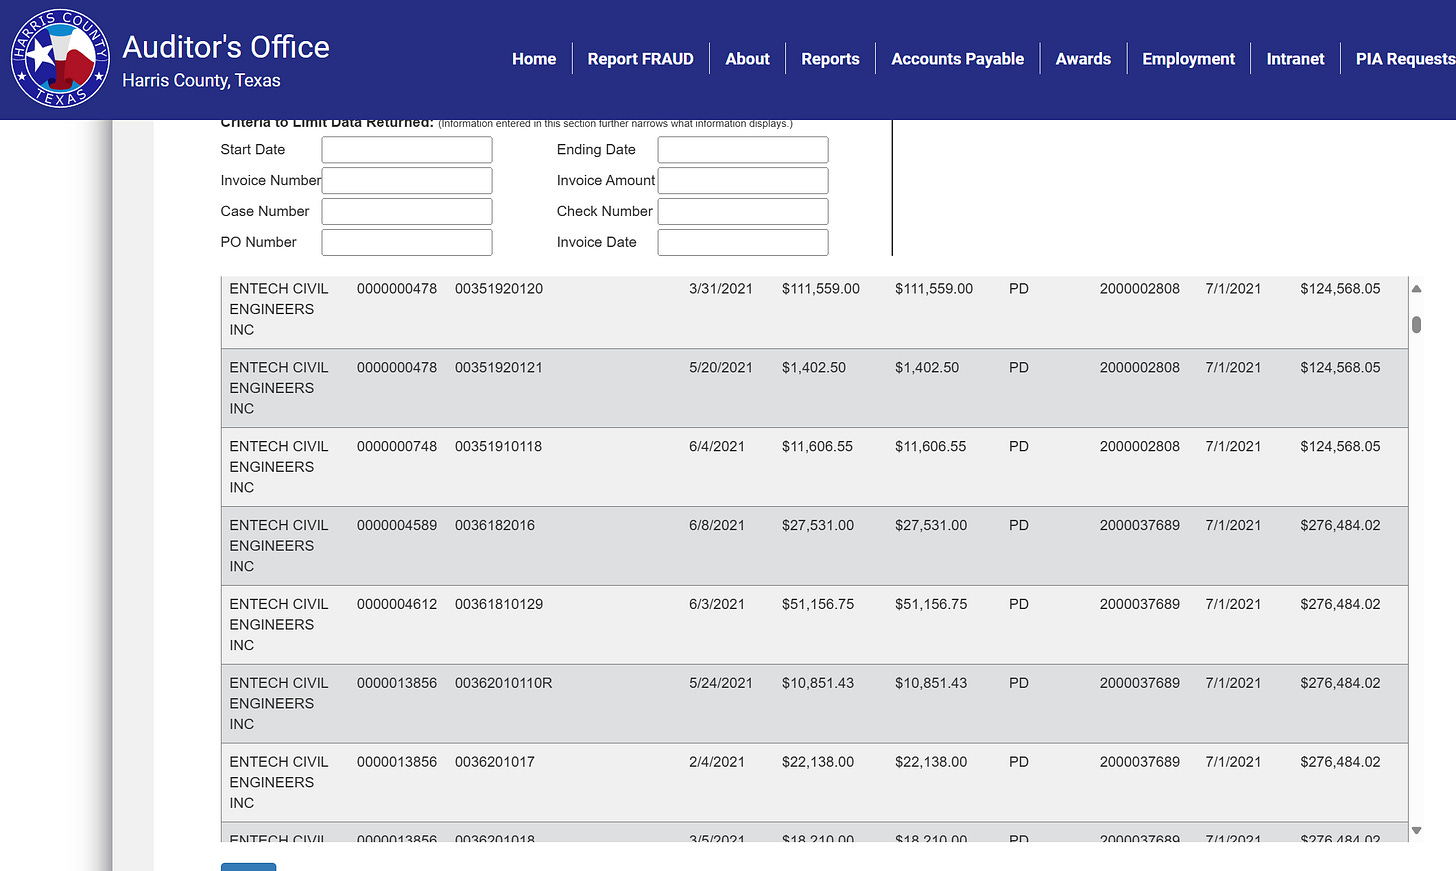1456x871 pixels.
Task: Open the Intranet link in navigation
Action: point(1295,59)
